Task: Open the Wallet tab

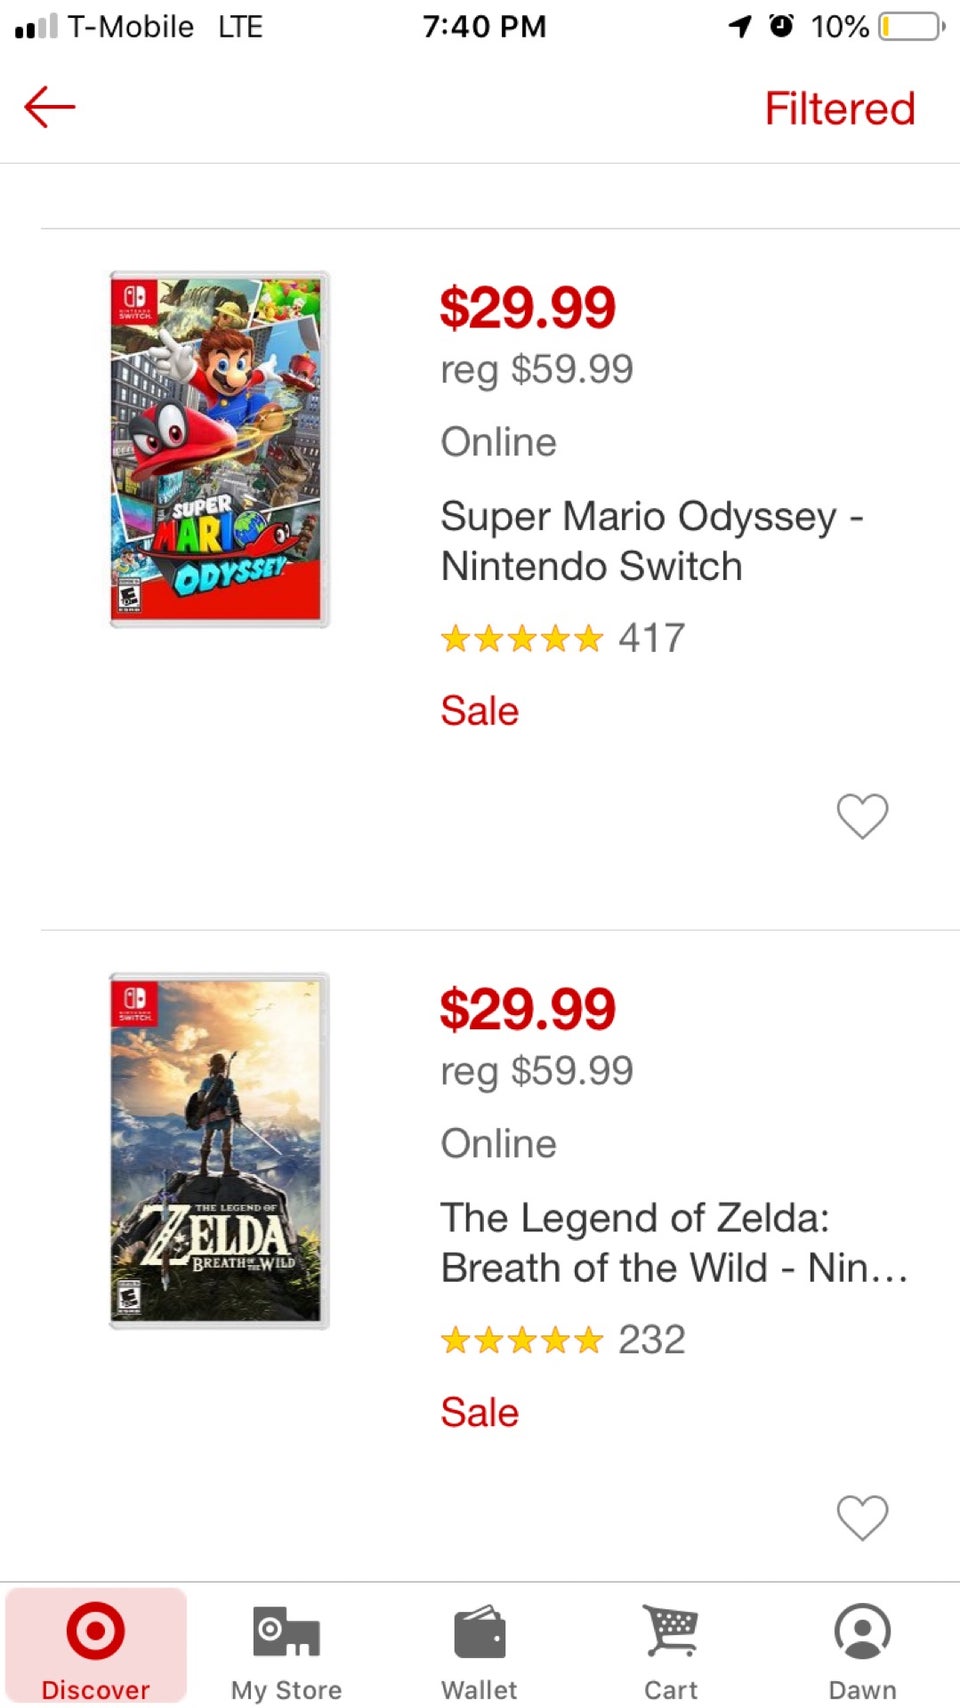Action: (479, 1647)
